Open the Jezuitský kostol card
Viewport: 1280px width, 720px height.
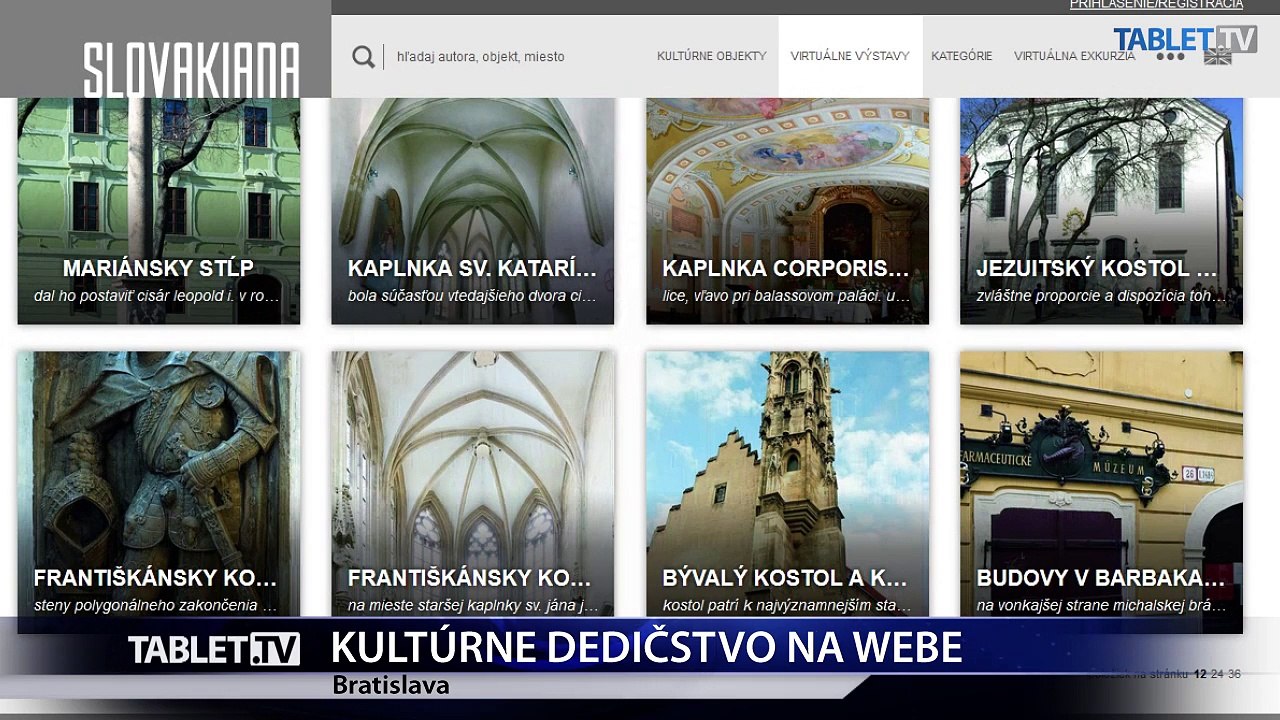coord(1101,211)
